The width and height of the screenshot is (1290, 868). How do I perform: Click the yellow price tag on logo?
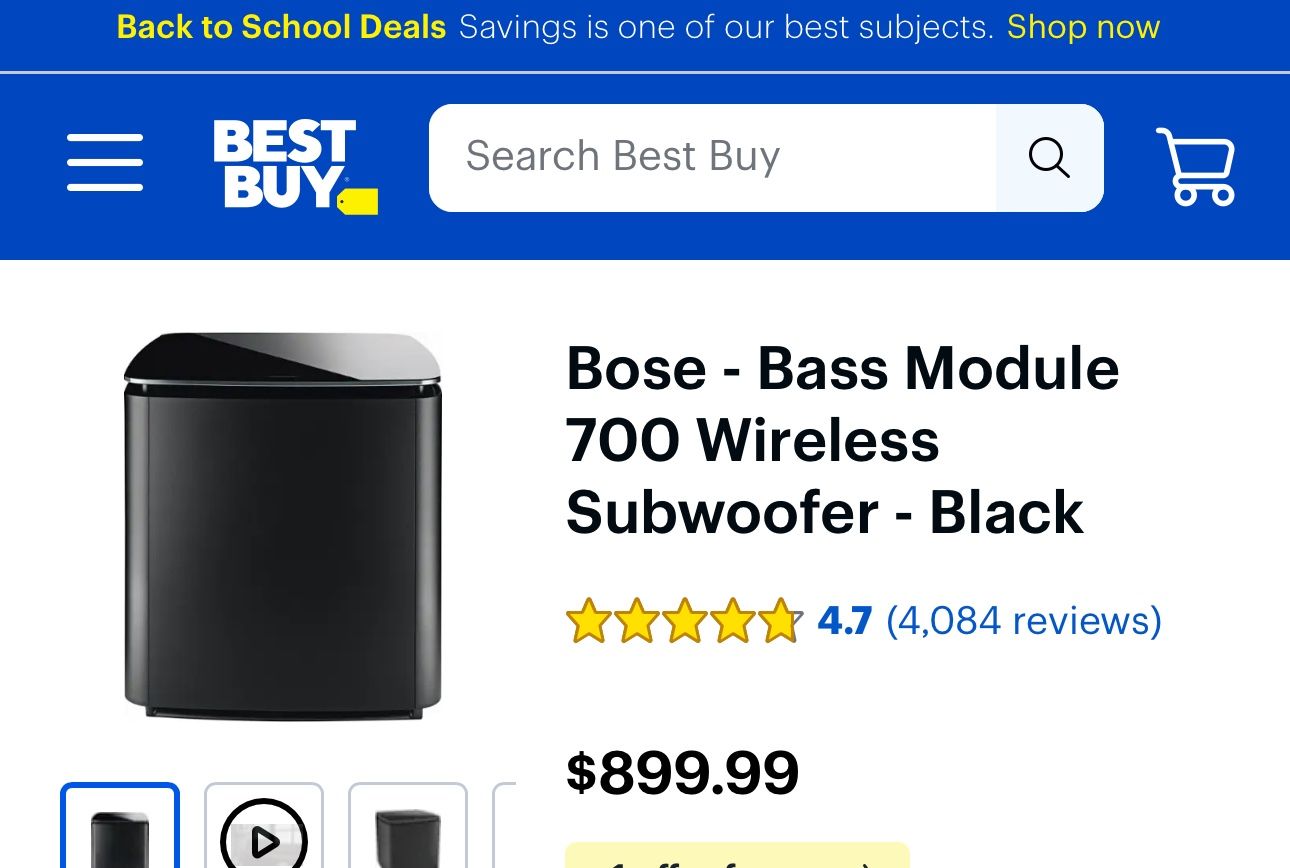358,202
